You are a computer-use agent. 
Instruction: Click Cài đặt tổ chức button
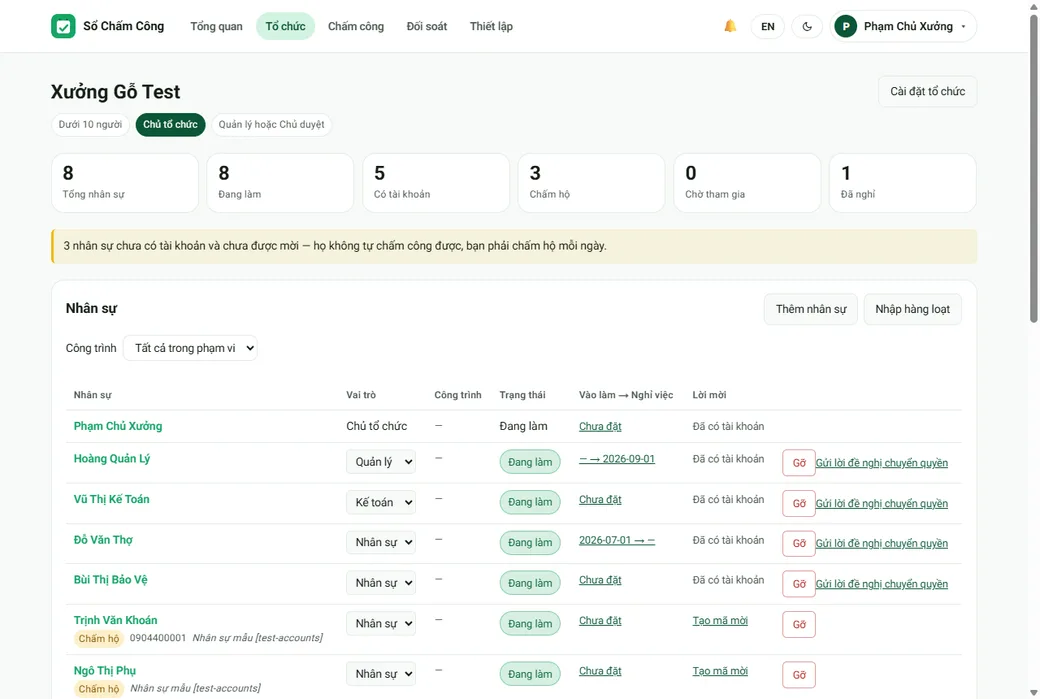pyautogui.click(x=927, y=92)
